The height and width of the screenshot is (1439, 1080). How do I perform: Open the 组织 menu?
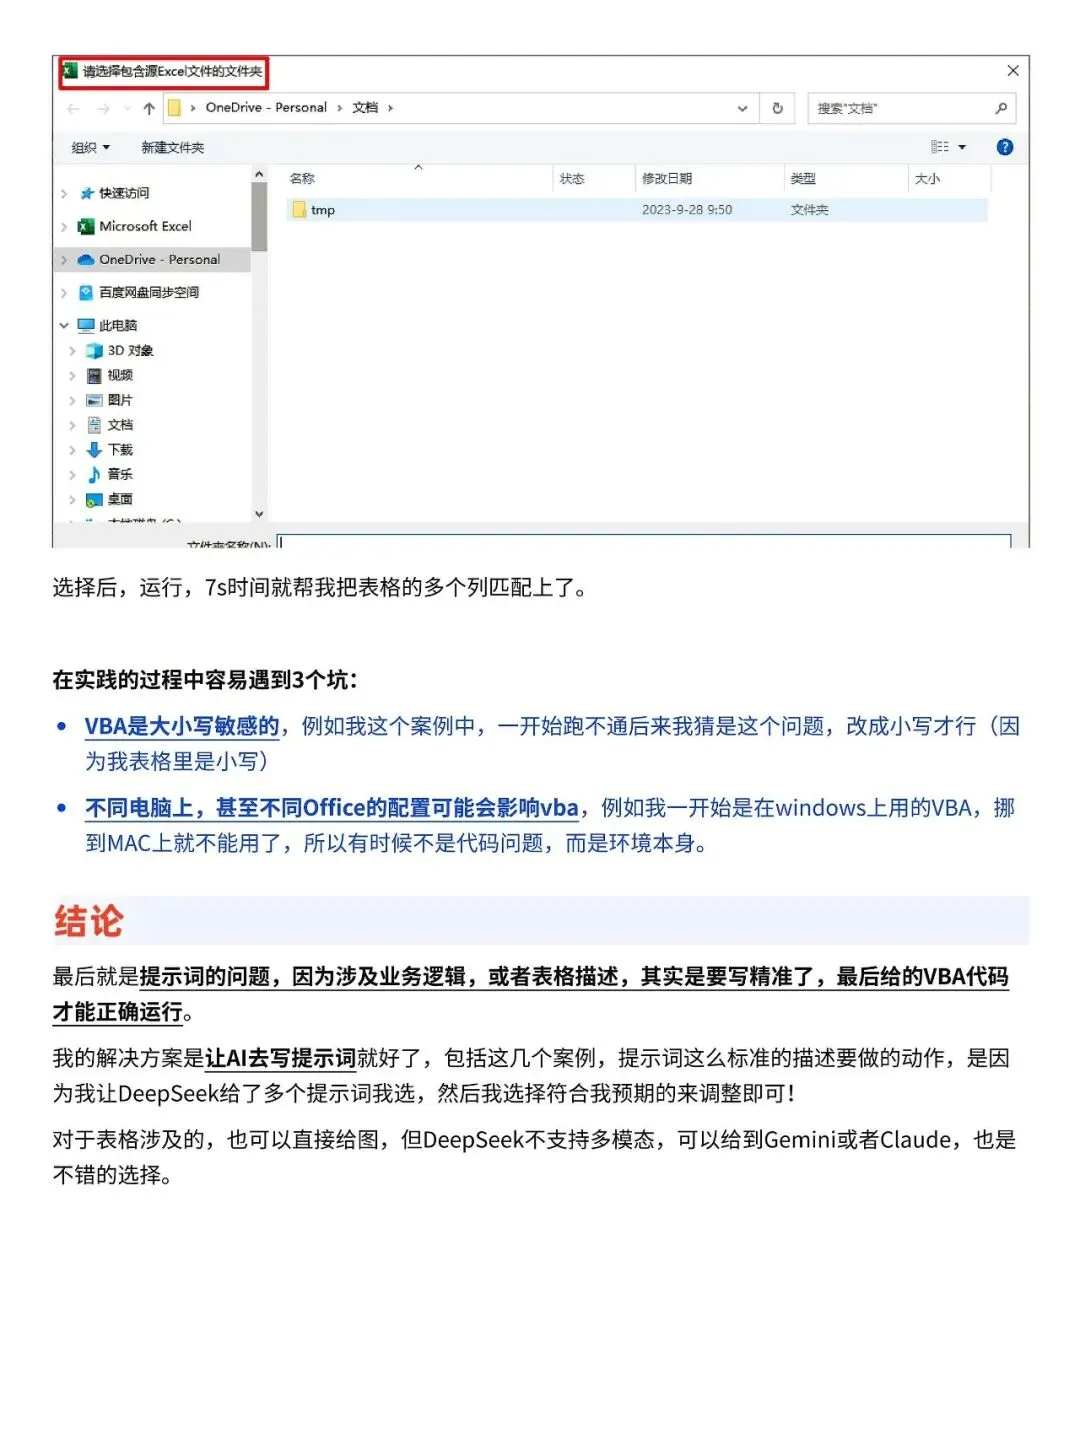pos(90,147)
